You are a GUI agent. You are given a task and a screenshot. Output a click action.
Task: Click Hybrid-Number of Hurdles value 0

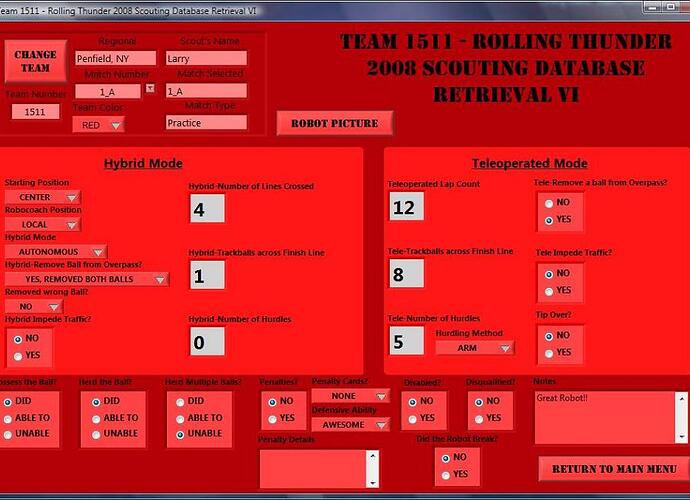[x=207, y=341]
